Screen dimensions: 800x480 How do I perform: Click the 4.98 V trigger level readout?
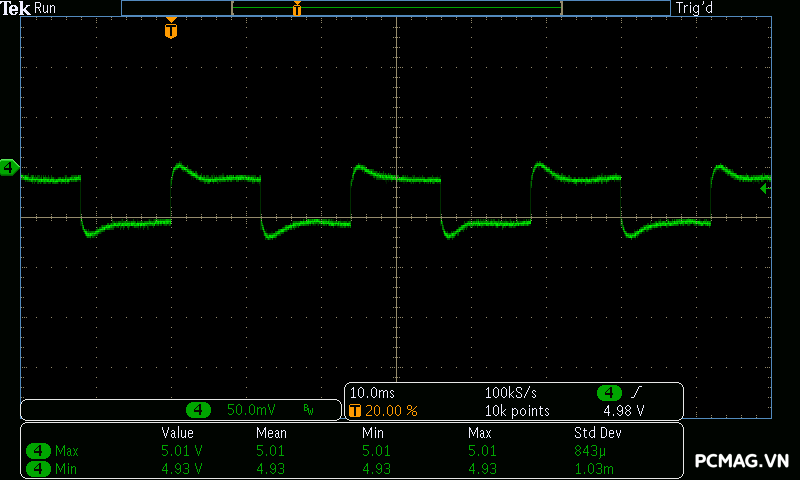click(x=623, y=411)
